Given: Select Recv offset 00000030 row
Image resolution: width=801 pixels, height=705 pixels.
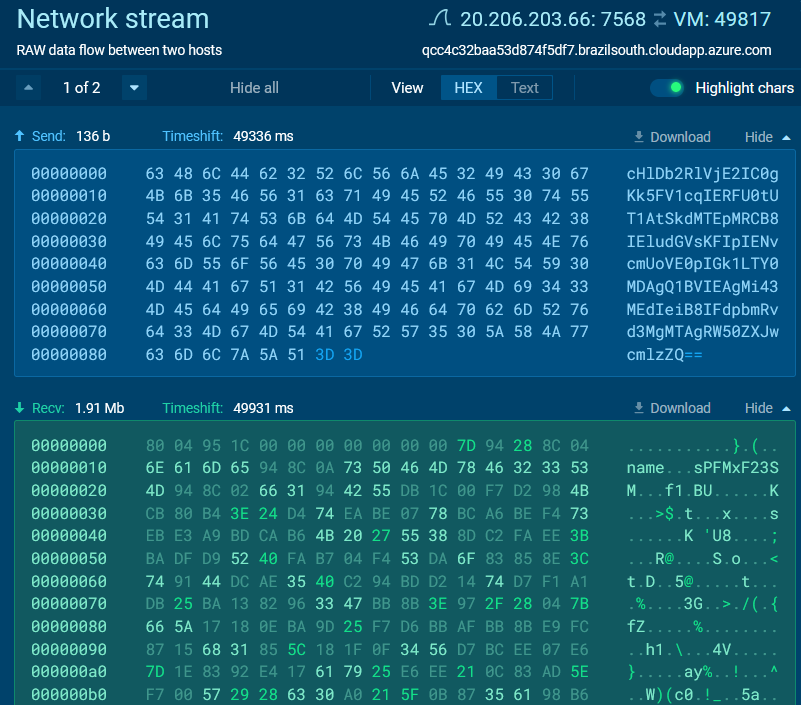Looking at the screenshot, I should coord(405,513).
